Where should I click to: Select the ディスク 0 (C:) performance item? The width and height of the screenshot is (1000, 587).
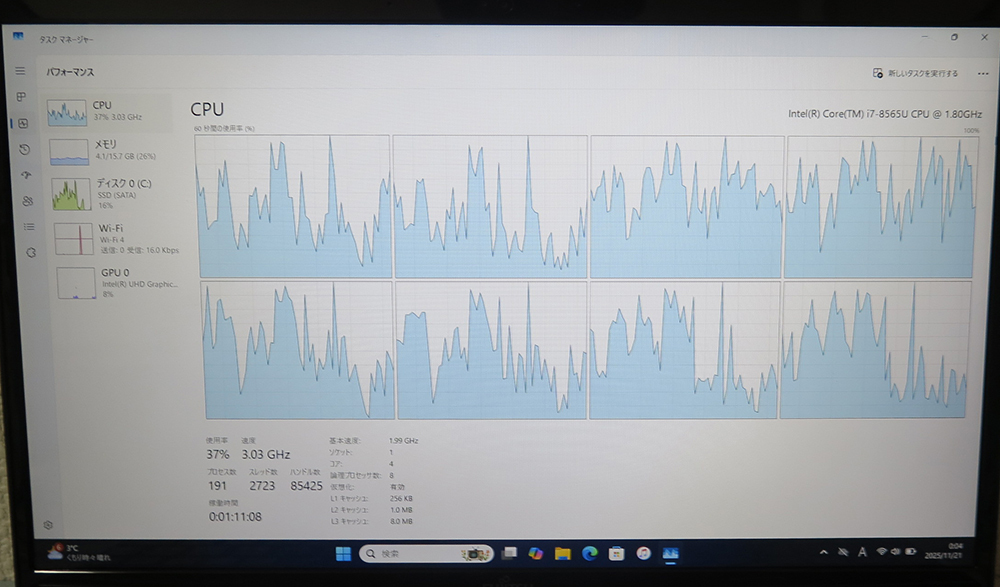[112, 193]
